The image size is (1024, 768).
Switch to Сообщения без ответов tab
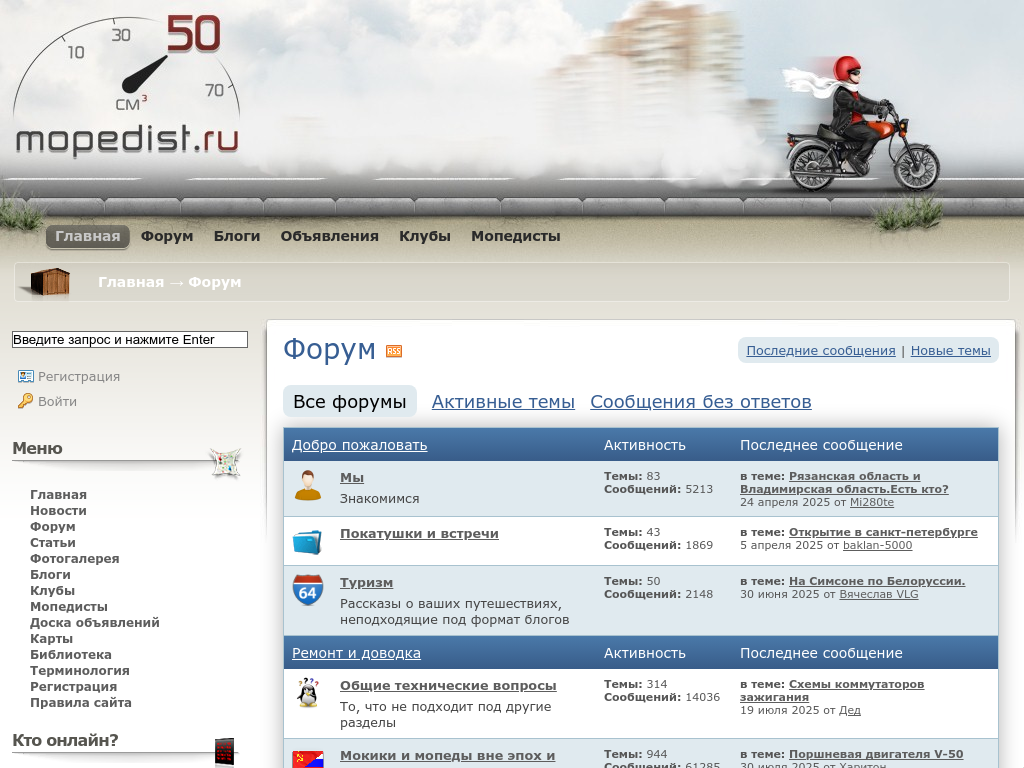pyautogui.click(x=700, y=402)
